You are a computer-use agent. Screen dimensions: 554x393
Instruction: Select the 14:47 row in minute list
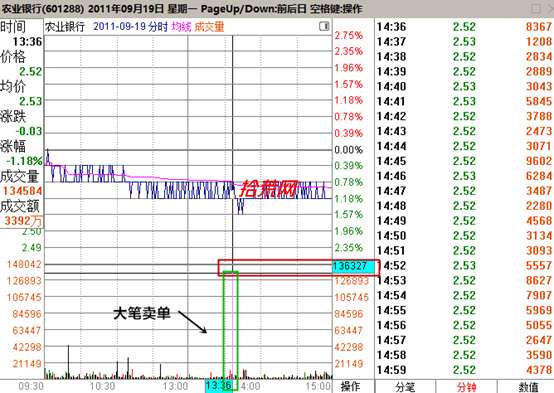(464, 191)
